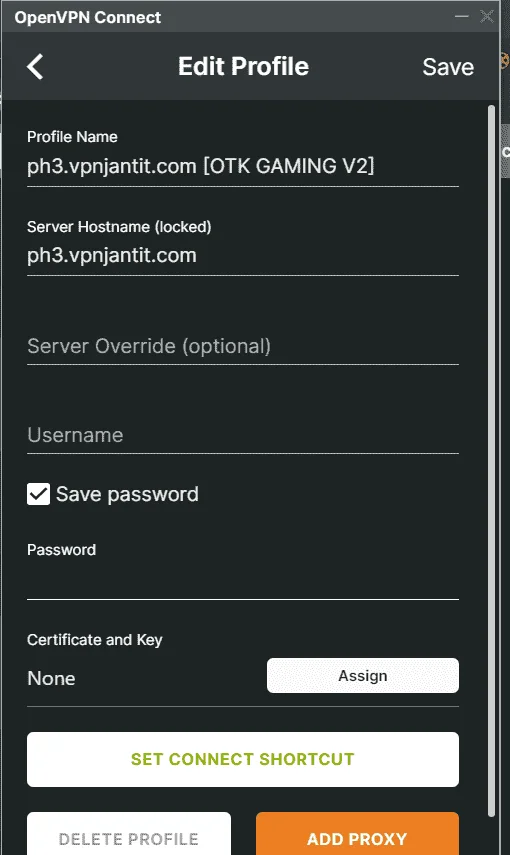Delete this VPN profile
The width and height of the screenshot is (510, 855).
coord(129,834)
